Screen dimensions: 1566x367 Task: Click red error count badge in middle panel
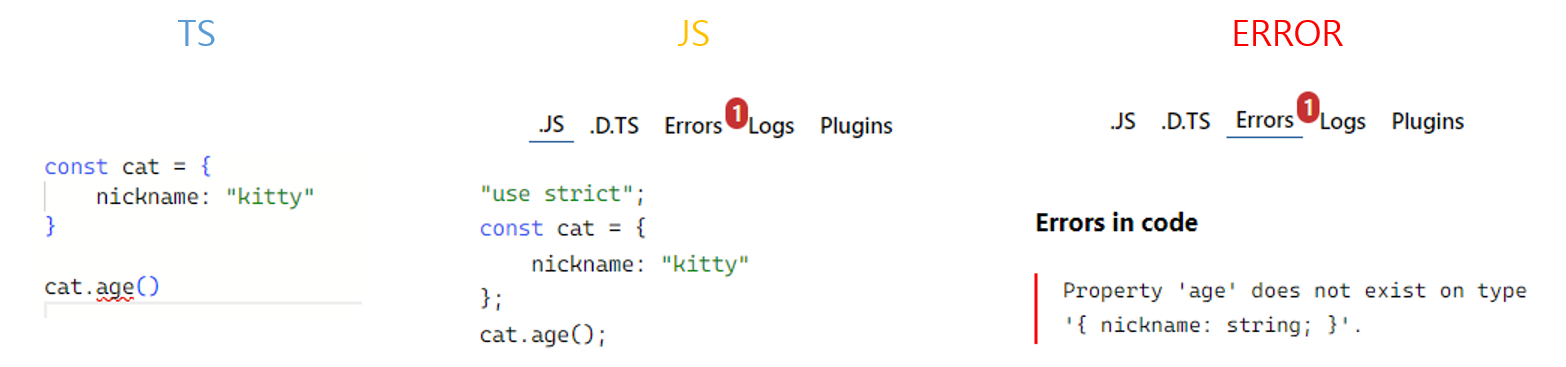736,114
